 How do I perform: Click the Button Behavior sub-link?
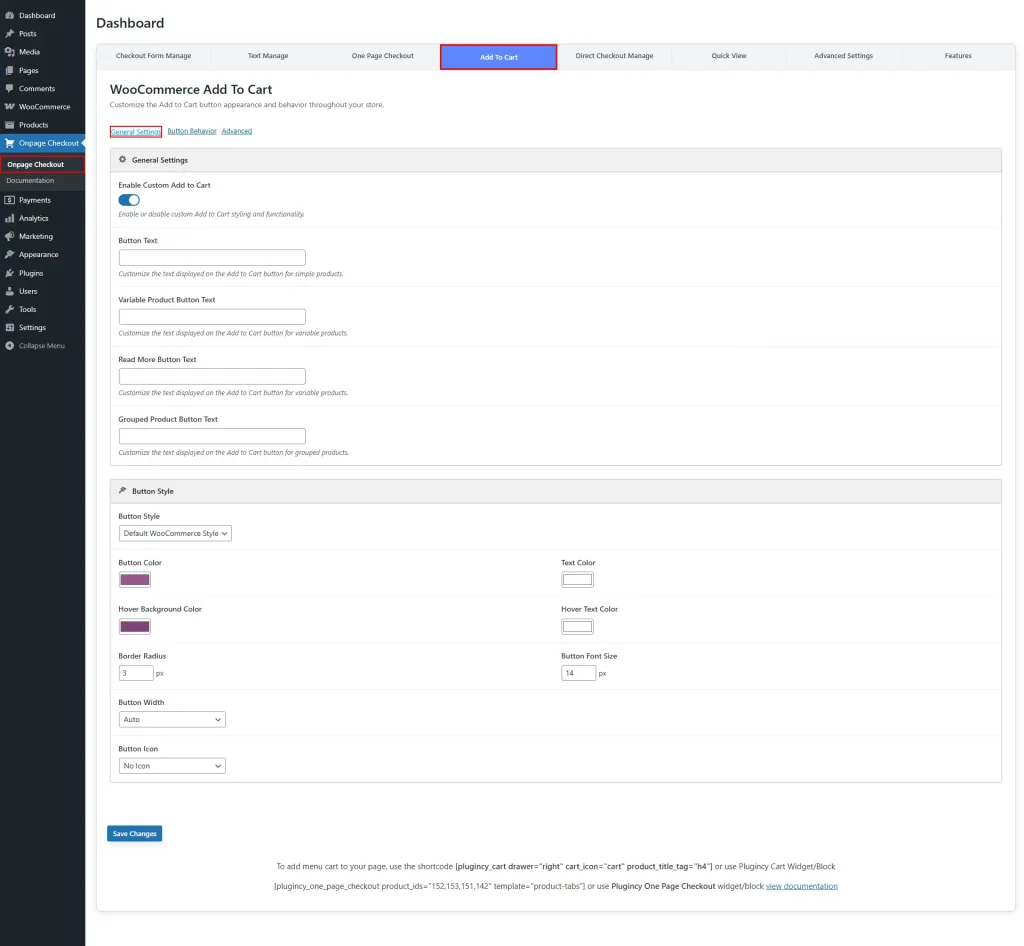tap(191, 131)
